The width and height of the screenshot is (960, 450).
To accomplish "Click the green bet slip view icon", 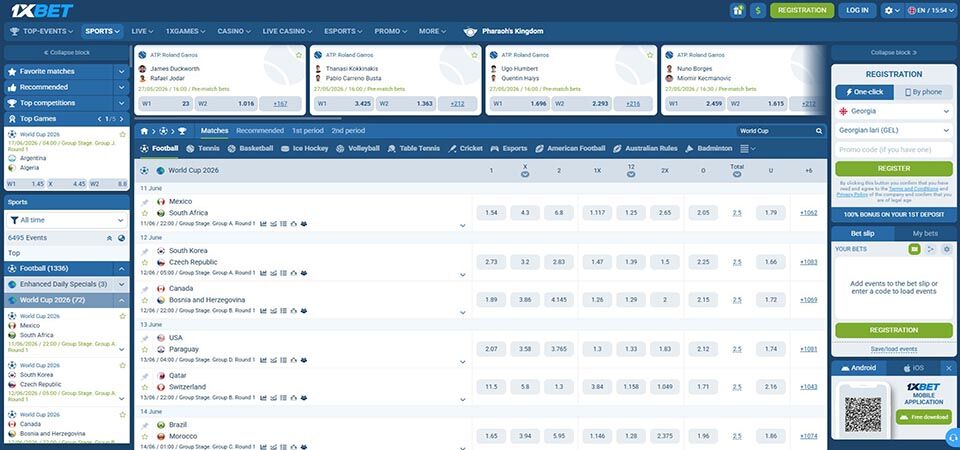I will 914,249.
